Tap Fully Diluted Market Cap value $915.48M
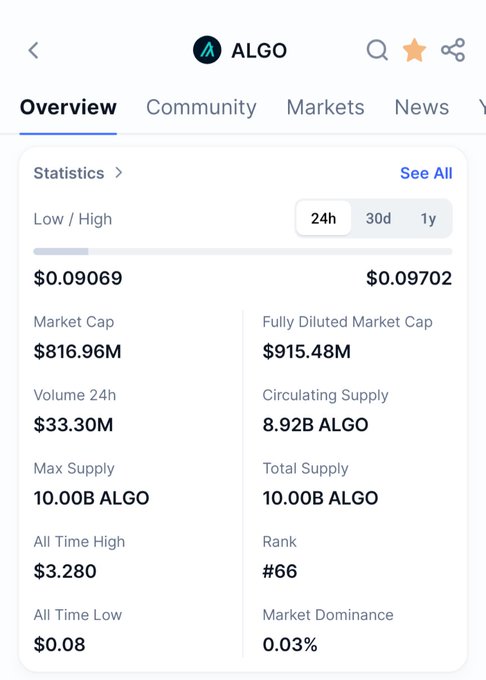Viewport: 486px width, 680px height. 307,351
